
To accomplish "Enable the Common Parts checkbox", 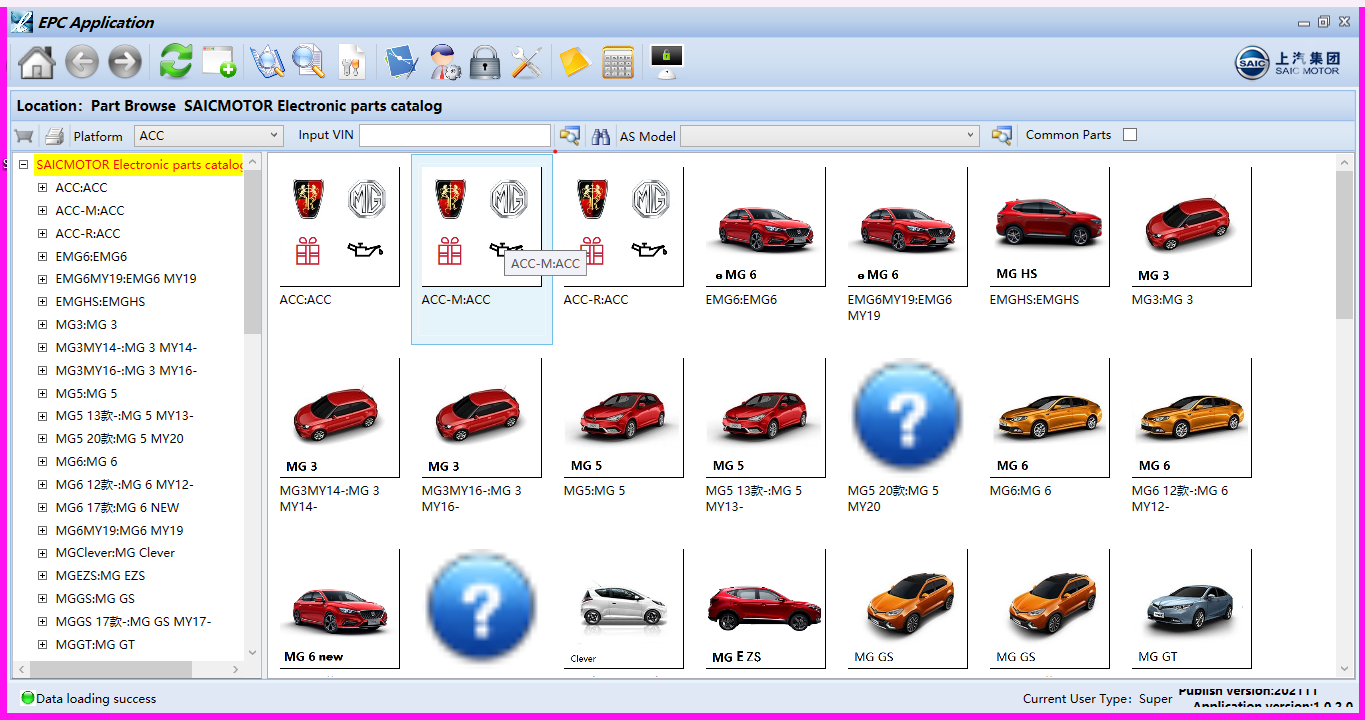I will tap(1130, 135).
